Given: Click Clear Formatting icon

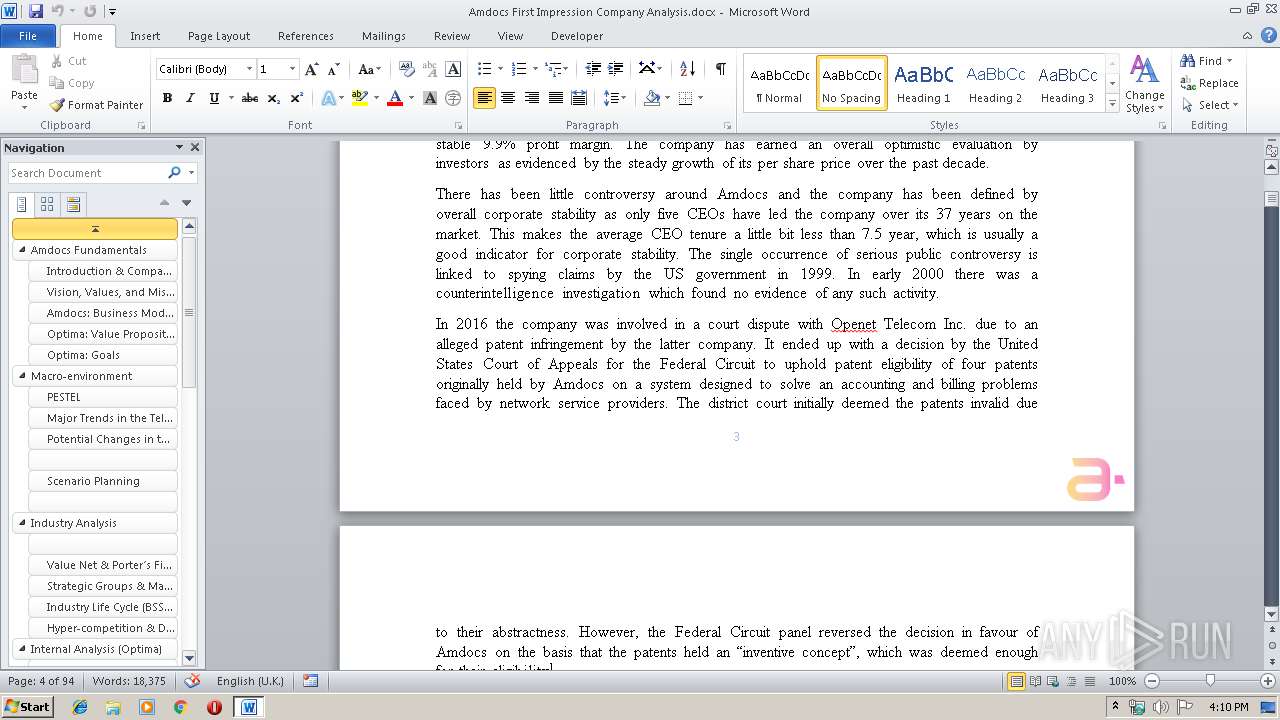Looking at the screenshot, I should pyautogui.click(x=406, y=69).
